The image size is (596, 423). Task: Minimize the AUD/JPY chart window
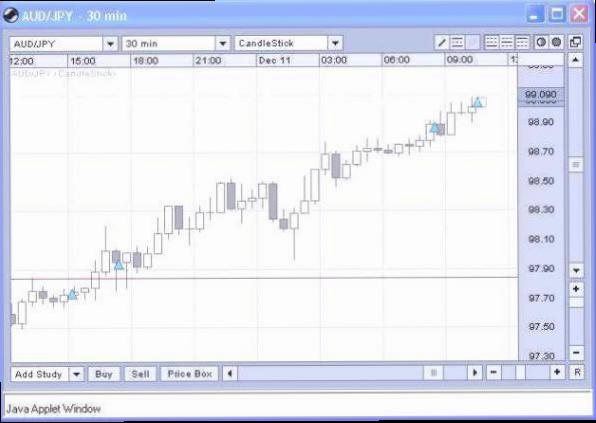pos(535,14)
